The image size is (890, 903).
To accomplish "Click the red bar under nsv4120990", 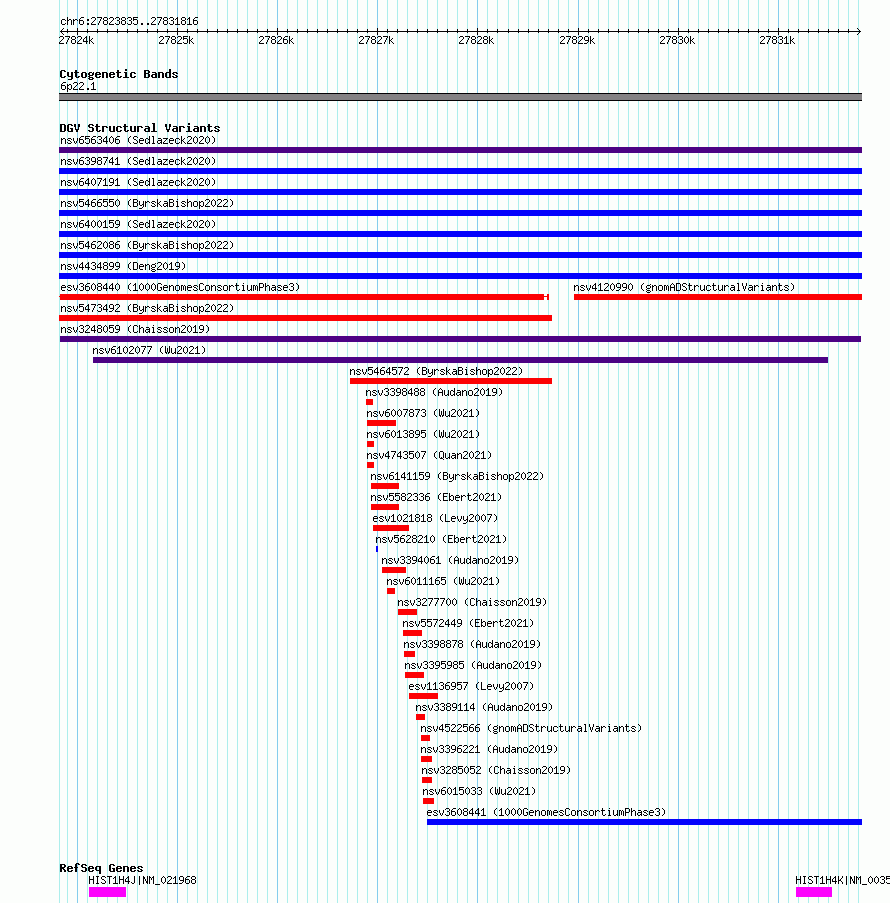I will pyautogui.click(x=718, y=297).
